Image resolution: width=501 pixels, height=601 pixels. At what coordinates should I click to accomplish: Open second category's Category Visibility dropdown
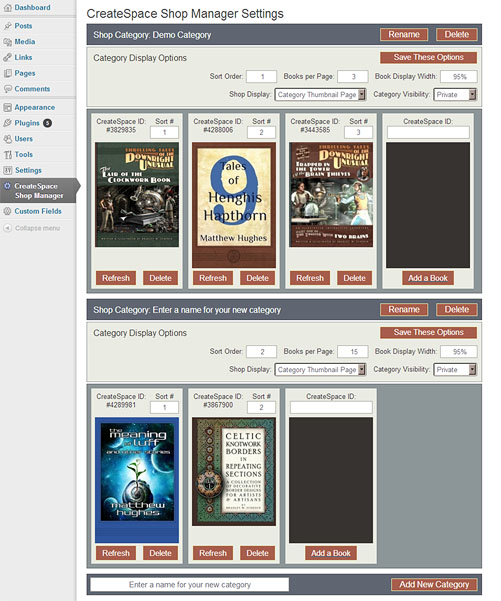(x=455, y=370)
